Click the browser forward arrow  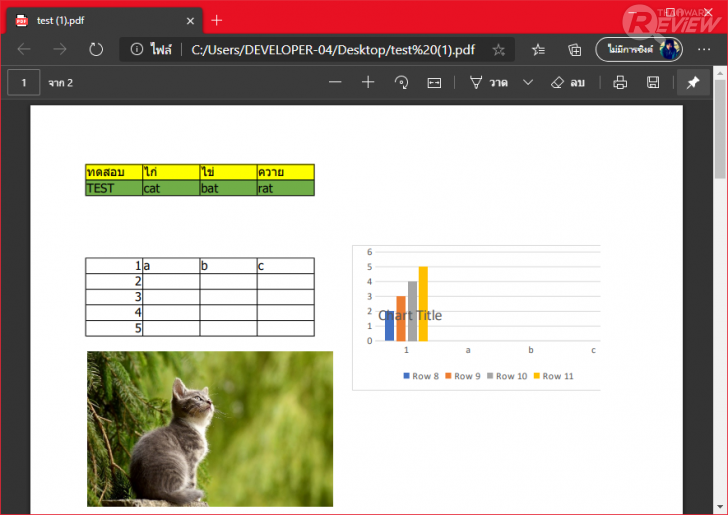tap(60, 49)
